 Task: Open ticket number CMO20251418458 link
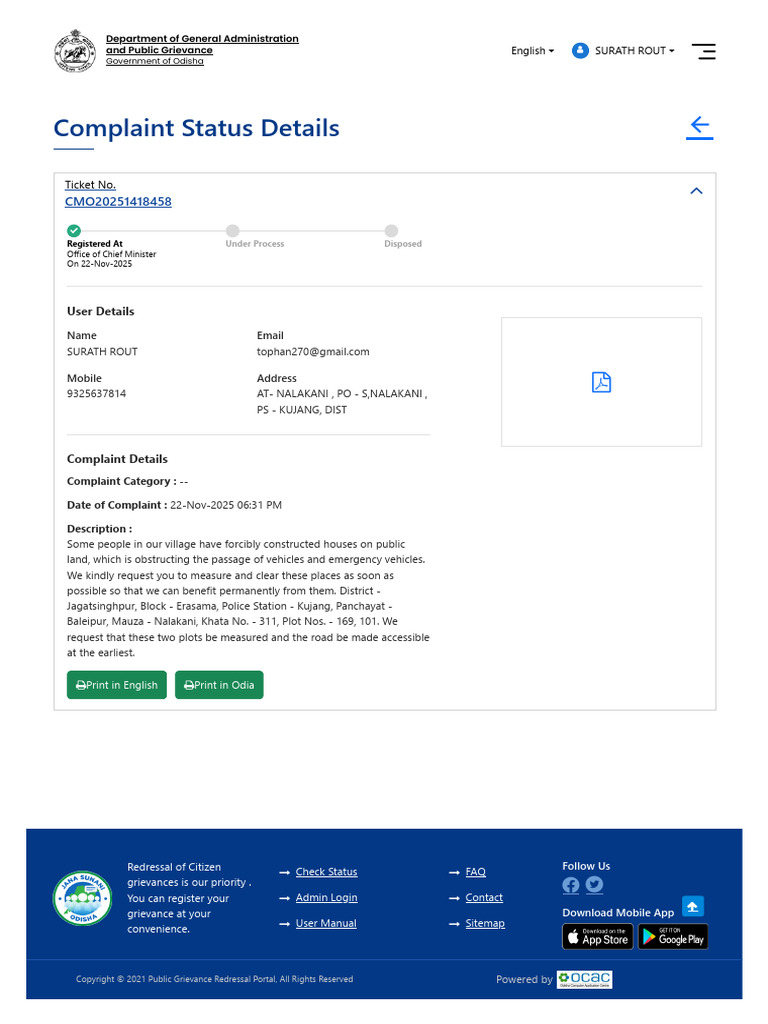coord(118,202)
